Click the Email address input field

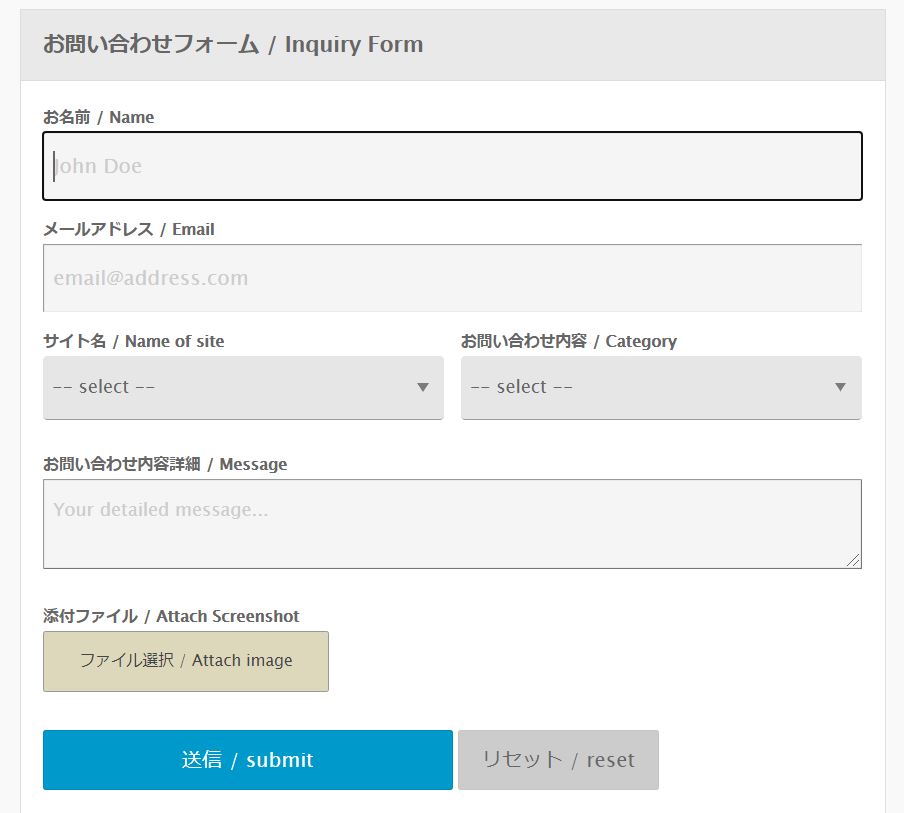(453, 278)
